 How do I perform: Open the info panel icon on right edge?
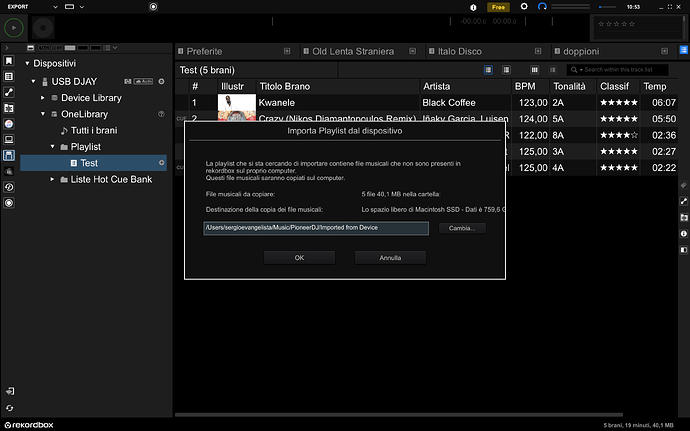pos(683,233)
